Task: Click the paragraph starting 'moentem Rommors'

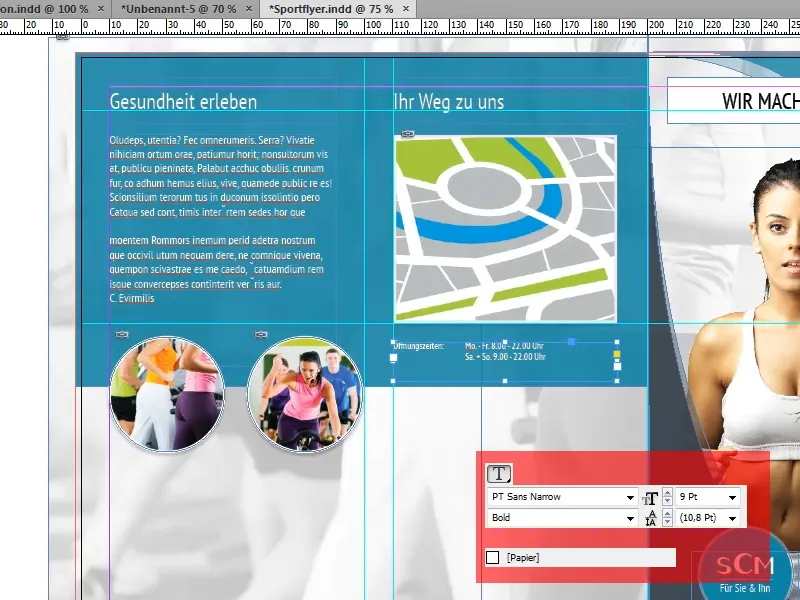Action: tap(216, 262)
